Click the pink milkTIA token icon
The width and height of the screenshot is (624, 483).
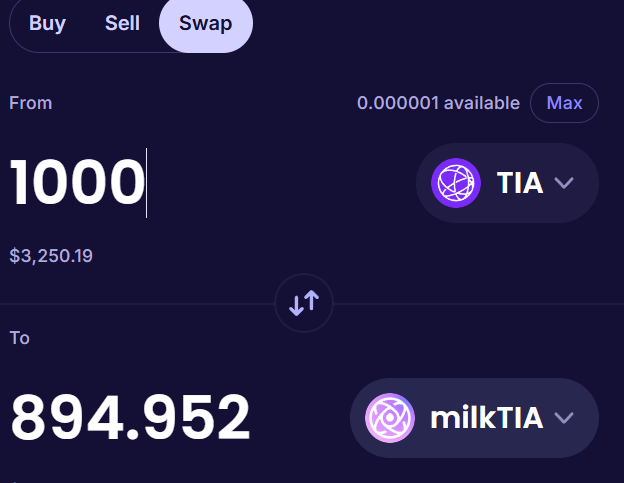[390, 418]
